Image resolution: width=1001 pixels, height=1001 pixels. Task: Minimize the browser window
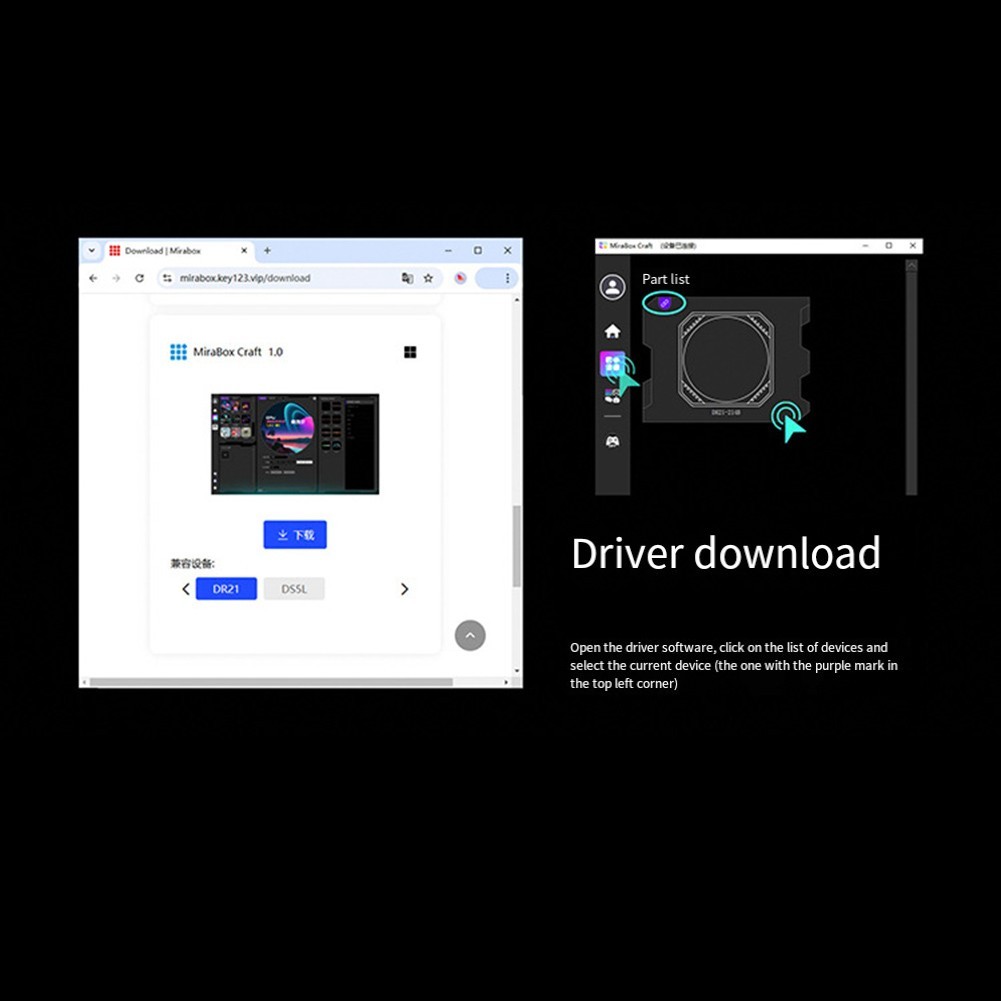448,251
